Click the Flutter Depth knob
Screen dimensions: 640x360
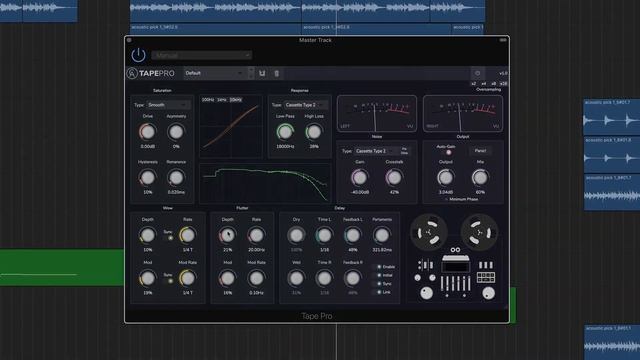click(x=227, y=235)
